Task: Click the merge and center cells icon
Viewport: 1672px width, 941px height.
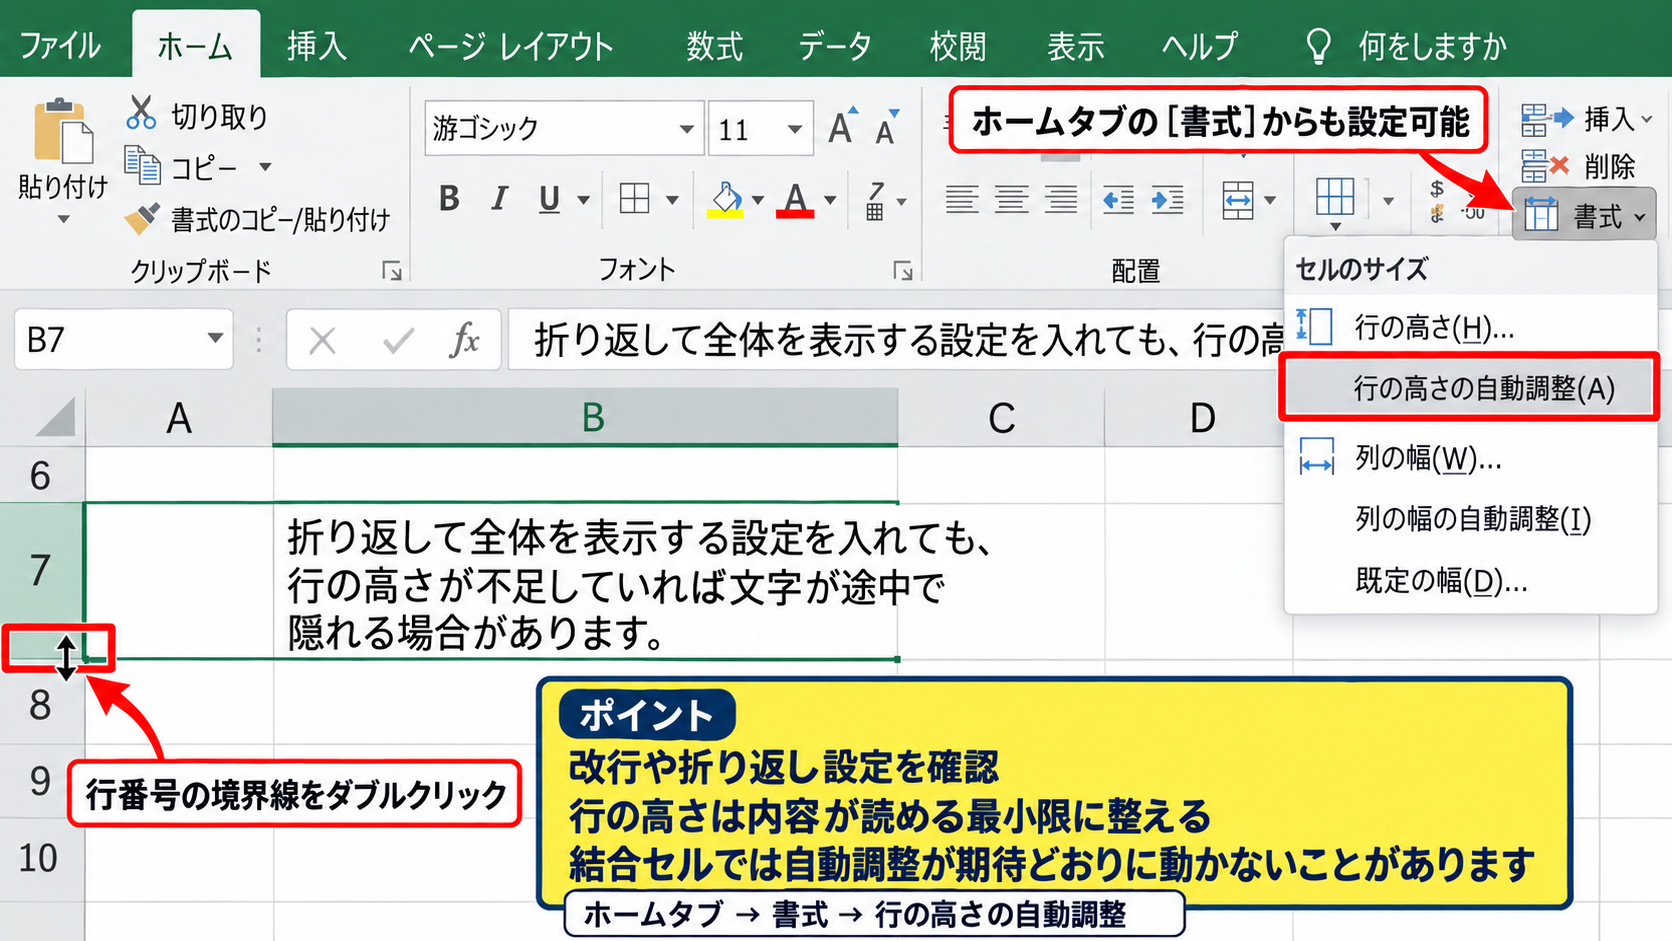Action: pyautogui.click(x=1238, y=200)
